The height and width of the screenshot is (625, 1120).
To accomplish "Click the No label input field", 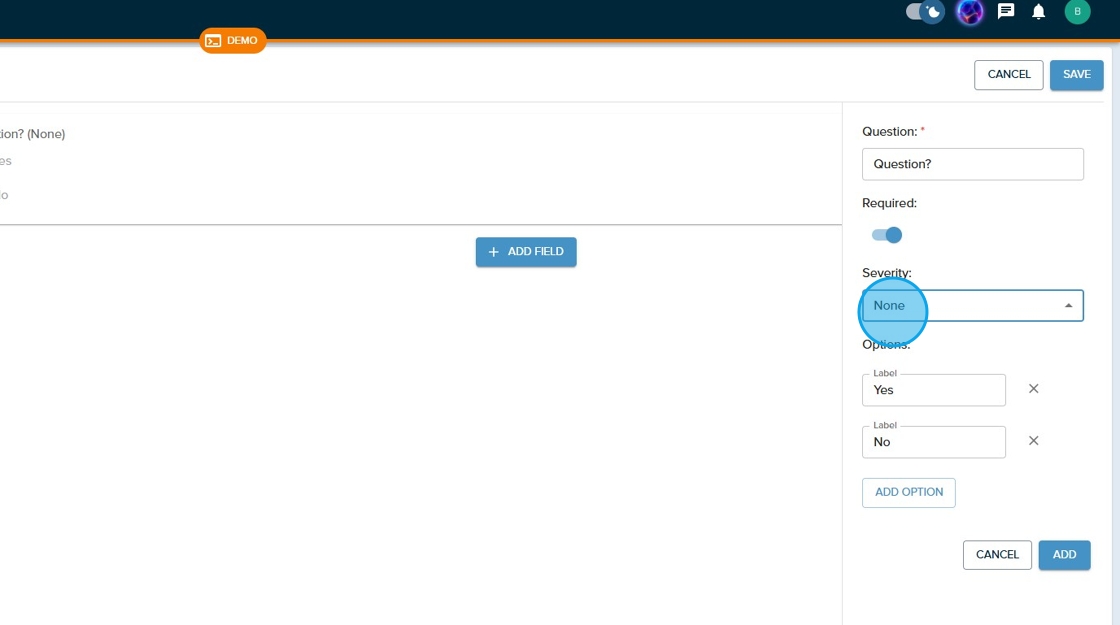I will (933, 443).
